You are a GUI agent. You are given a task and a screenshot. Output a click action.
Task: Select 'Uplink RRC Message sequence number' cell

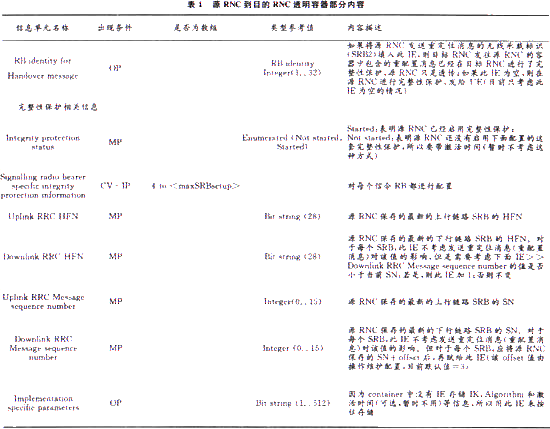click(43, 302)
